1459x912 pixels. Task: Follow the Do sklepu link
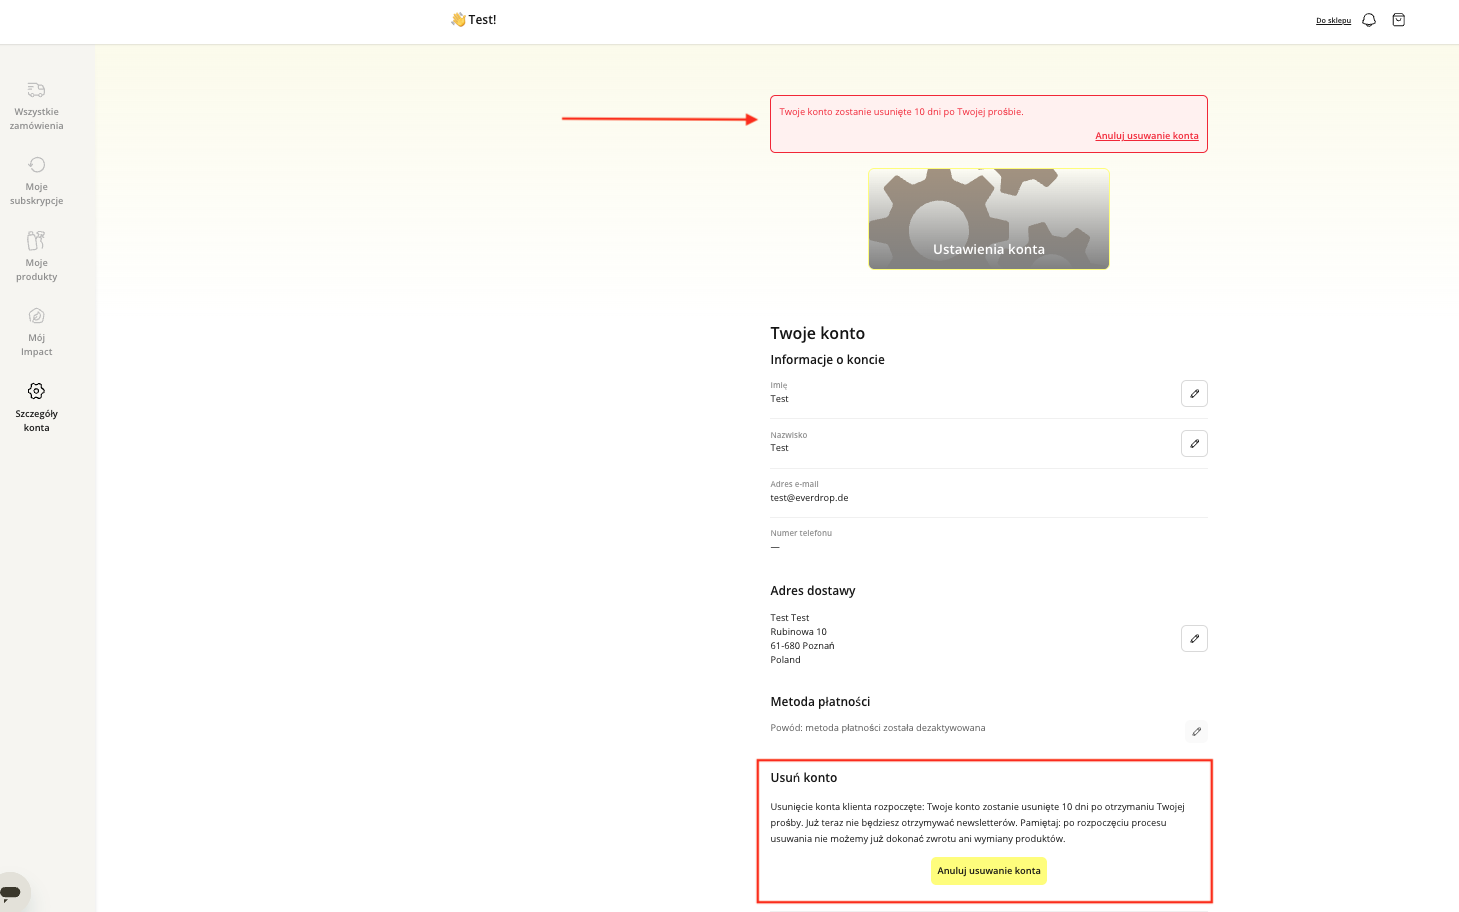[x=1333, y=21]
